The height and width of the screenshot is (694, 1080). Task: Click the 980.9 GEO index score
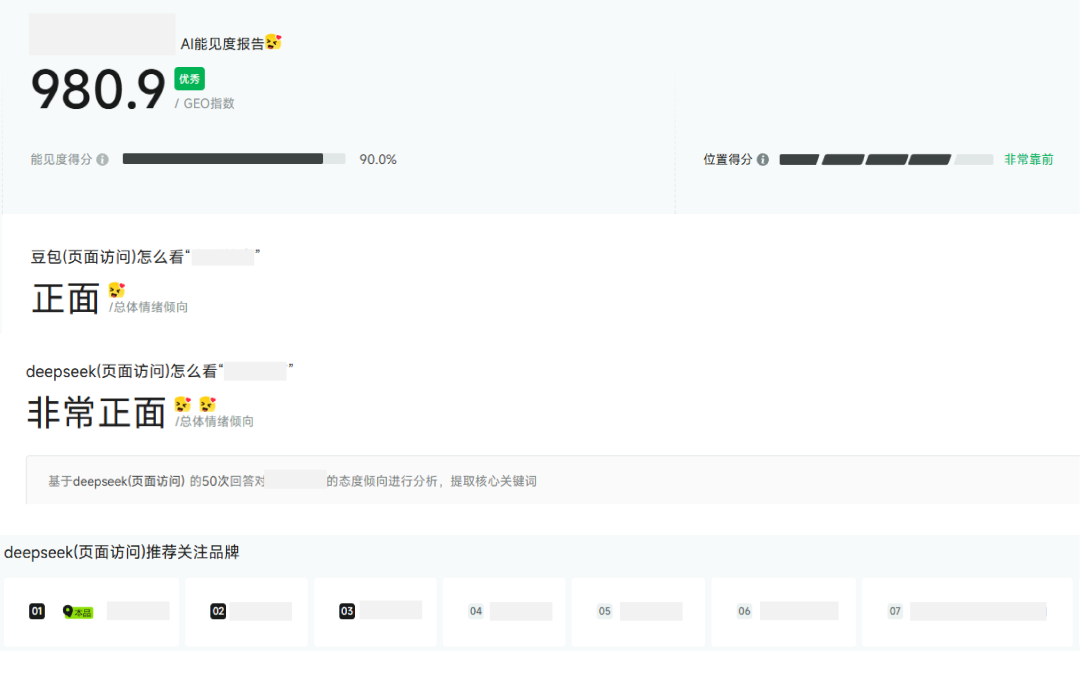(x=98, y=90)
